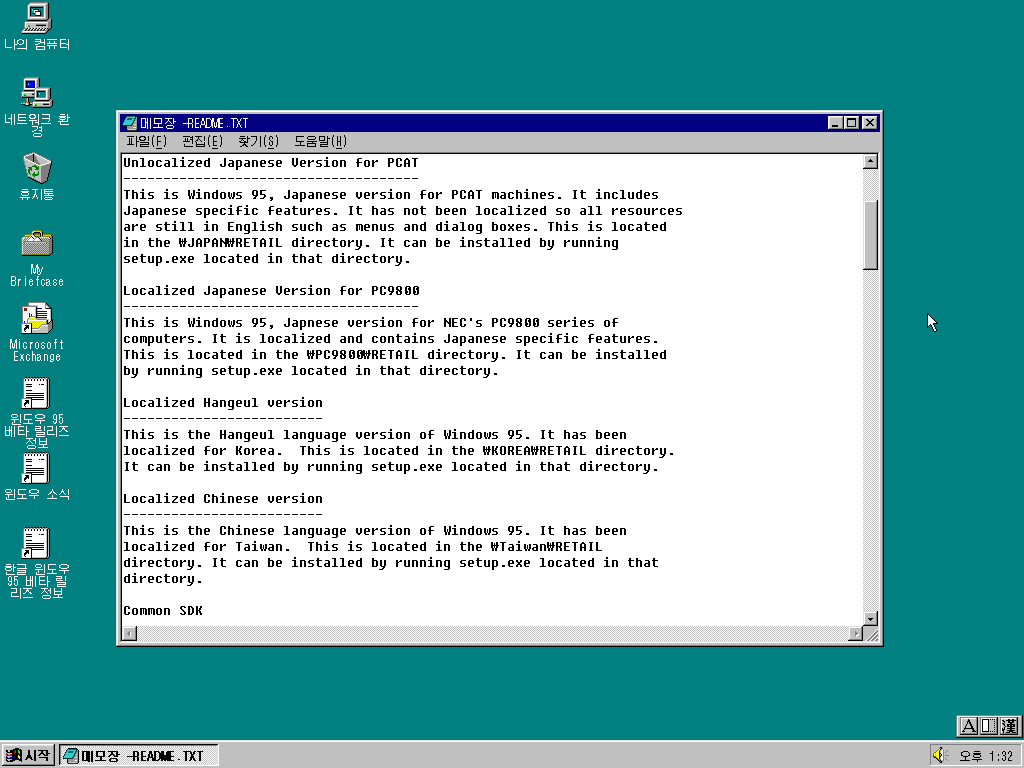Image resolution: width=1024 pixels, height=768 pixels.
Task: Close the Notepad README.TXT window
Action: click(869, 123)
